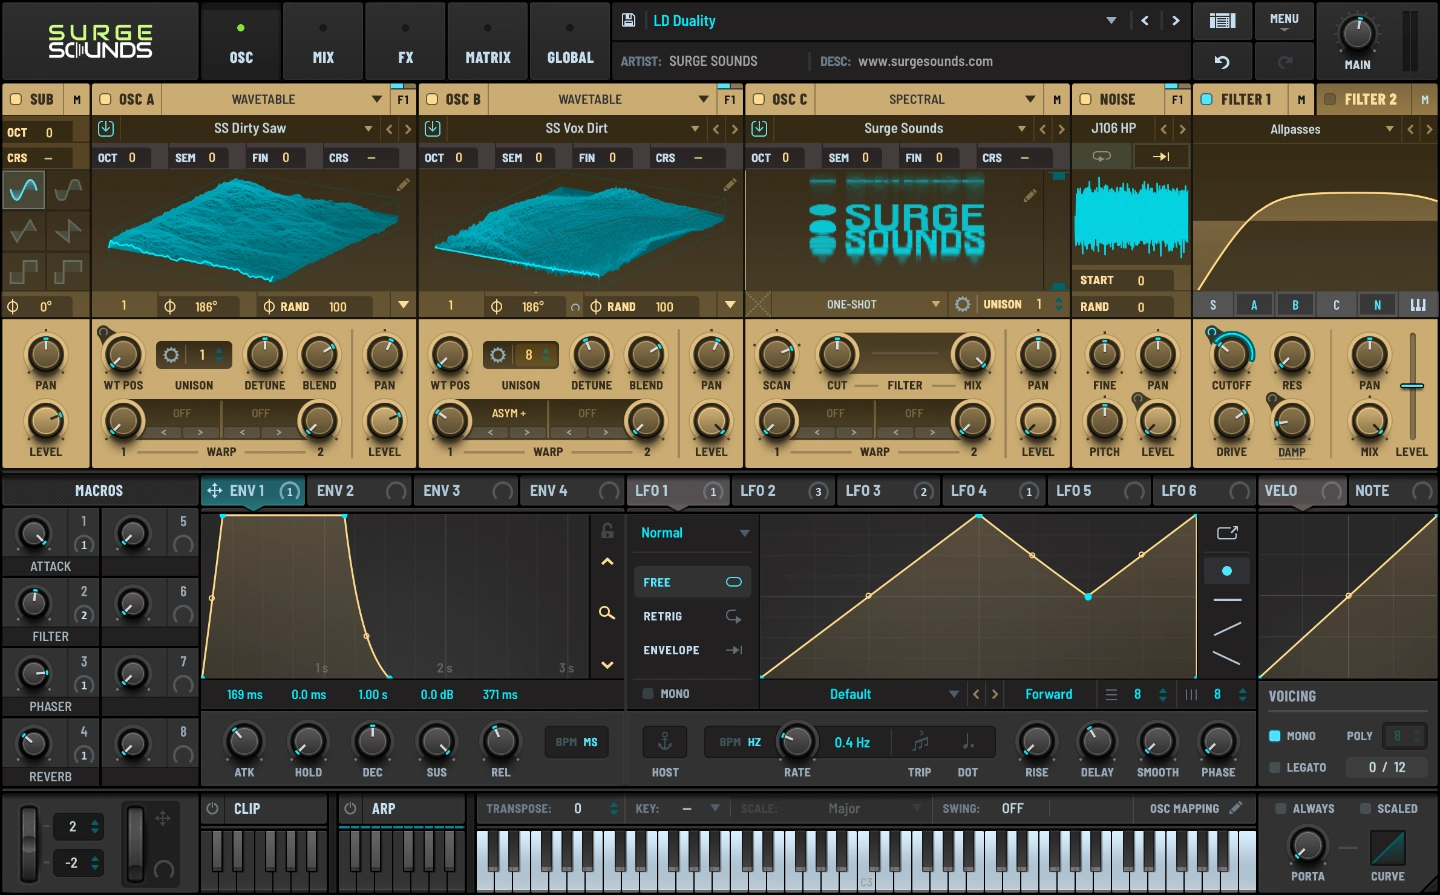Edit OSC mapping with pencil icon

coord(1236,808)
